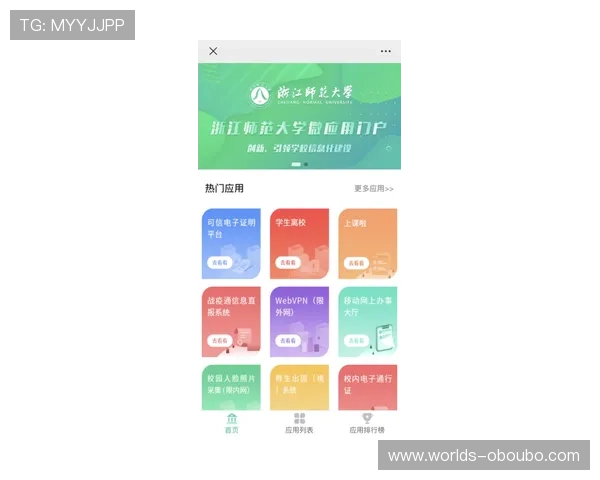Click 去看看 on the 可信电子证明平台 card
This screenshot has width=600, height=480.
pyautogui.click(x=220, y=263)
